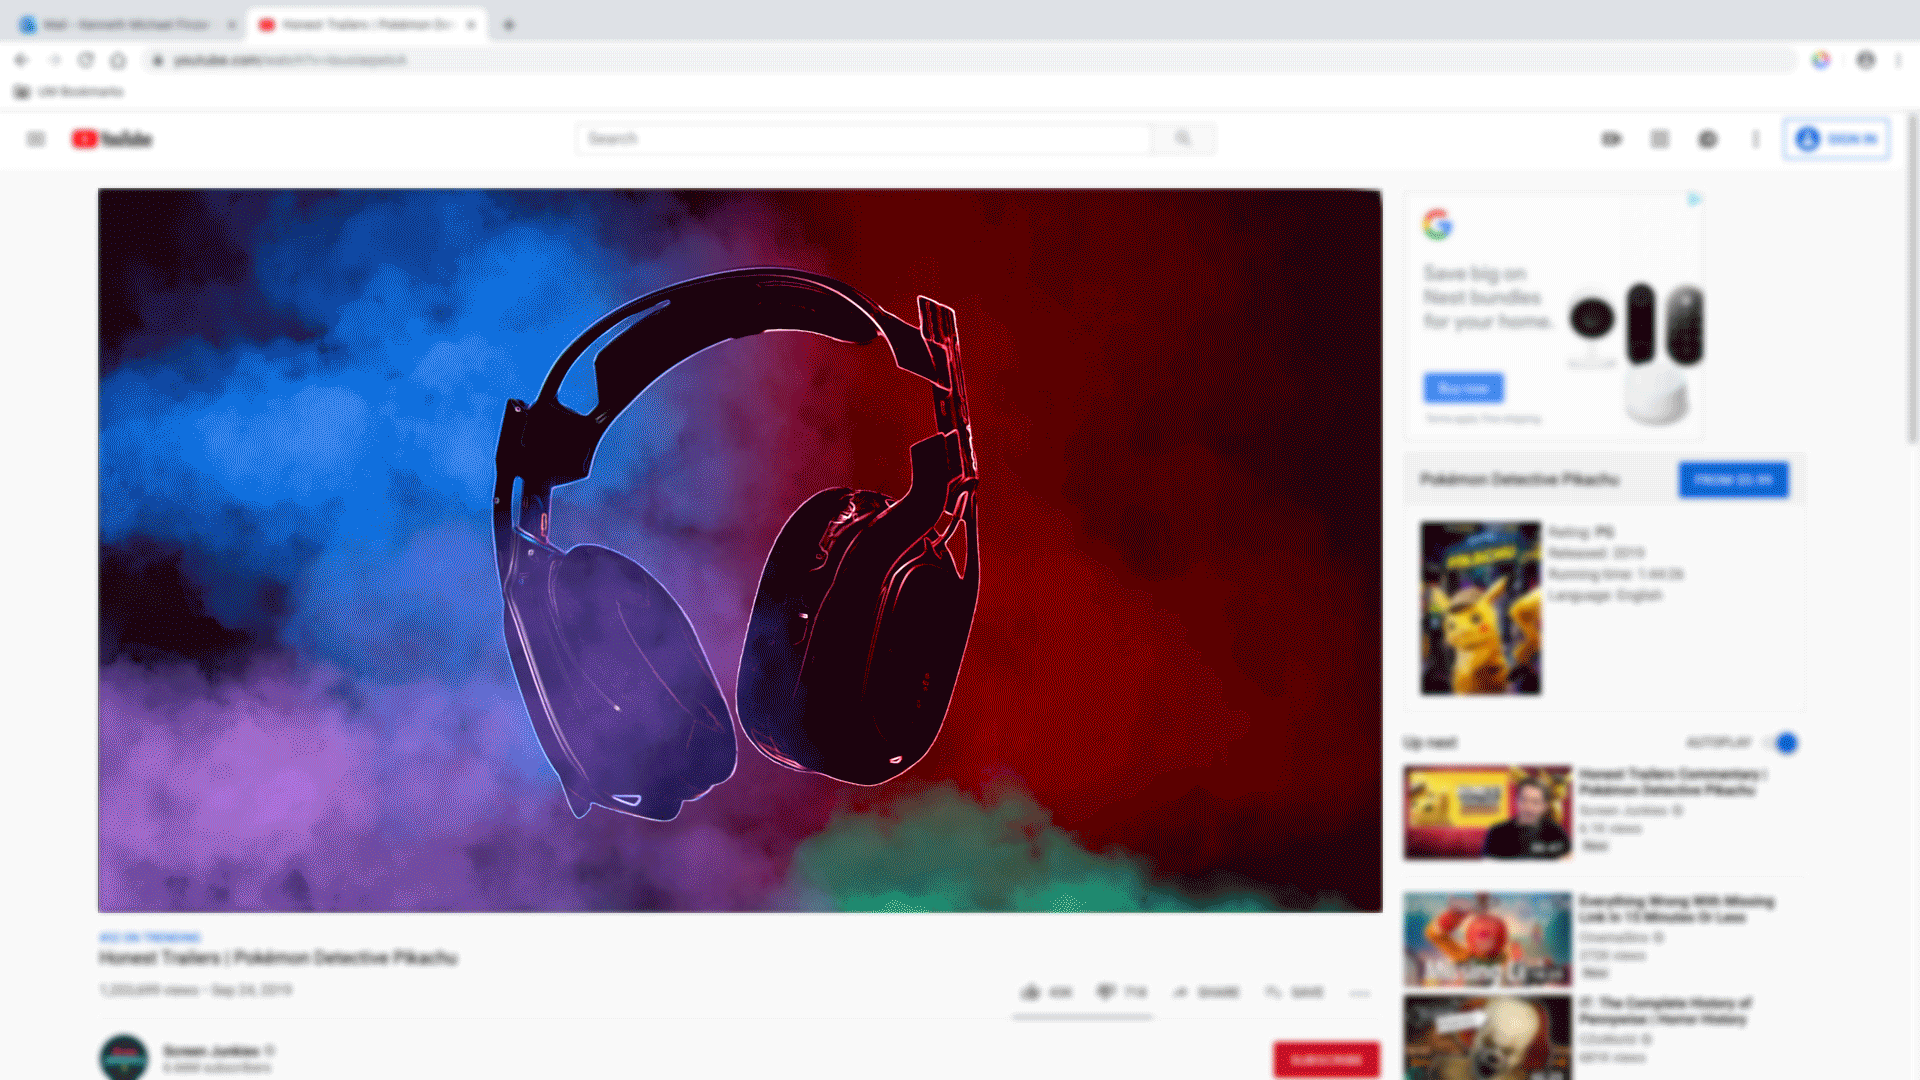This screenshot has height=1080, width=1920.
Task: Open the Honest Trailers Commentary title link
Action: 1673,782
